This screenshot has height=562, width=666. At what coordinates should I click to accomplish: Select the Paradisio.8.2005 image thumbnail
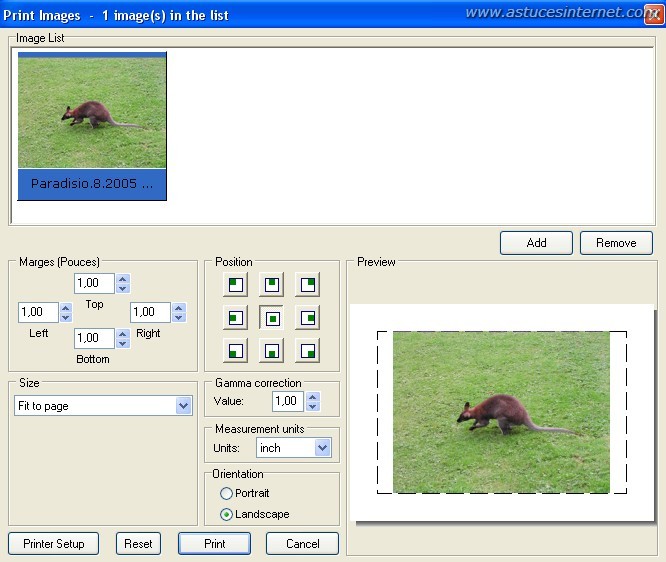pyautogui.click(x=92, y=112)
